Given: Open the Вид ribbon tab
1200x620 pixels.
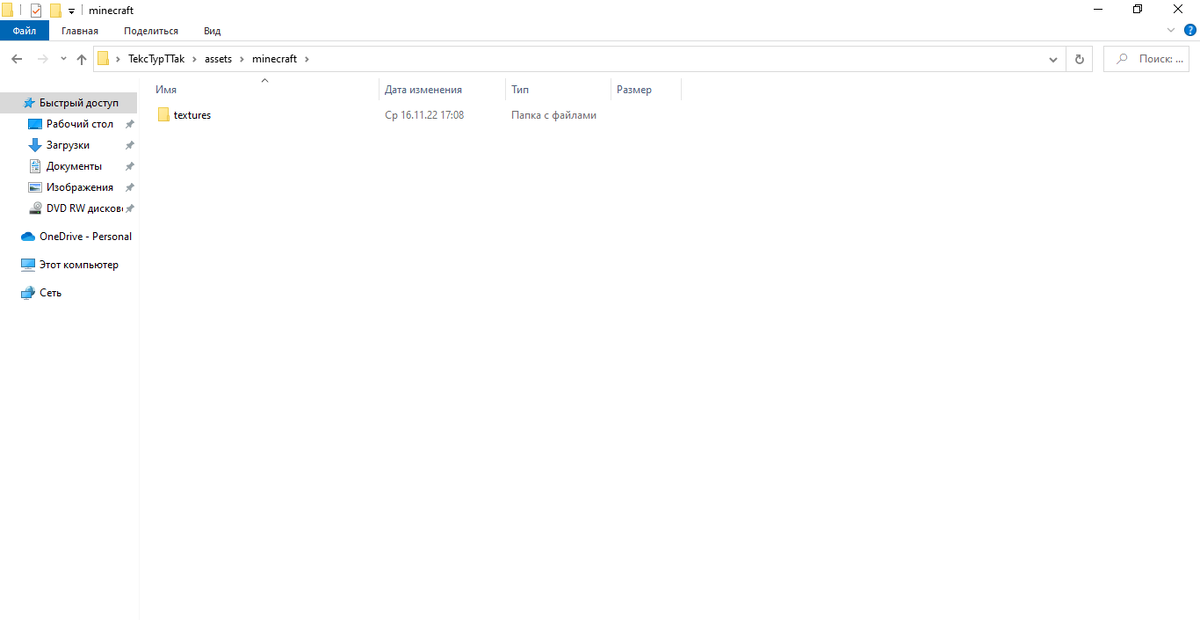Looking at the screenshot, I should (212, 31).
